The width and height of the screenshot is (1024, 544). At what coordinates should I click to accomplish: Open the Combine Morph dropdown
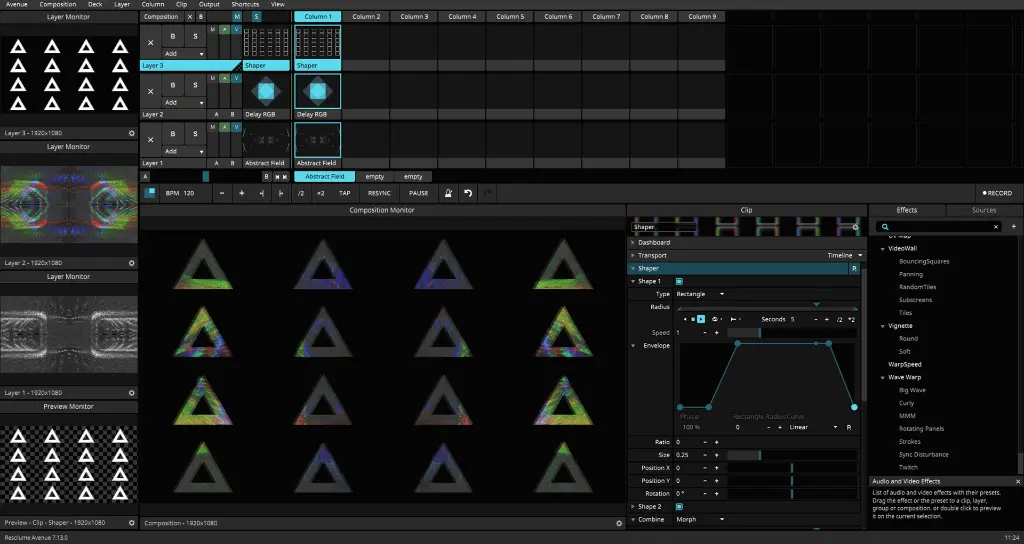(700, 519)
